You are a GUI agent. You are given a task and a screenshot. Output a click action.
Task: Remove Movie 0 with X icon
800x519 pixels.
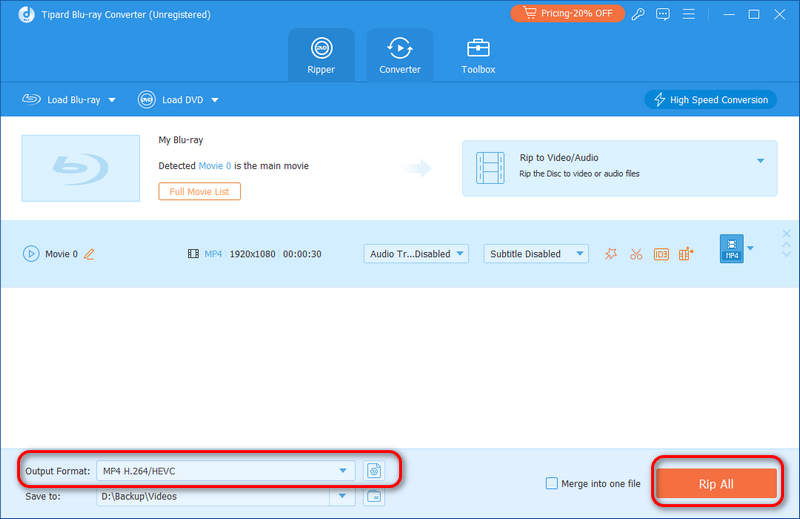point(786,234)
